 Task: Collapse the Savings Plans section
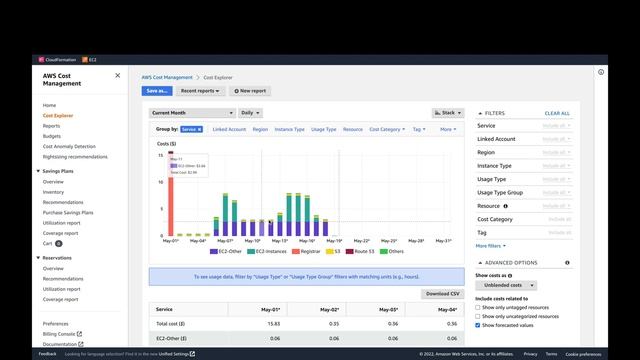pyautogui.click(x=38, y=171)
